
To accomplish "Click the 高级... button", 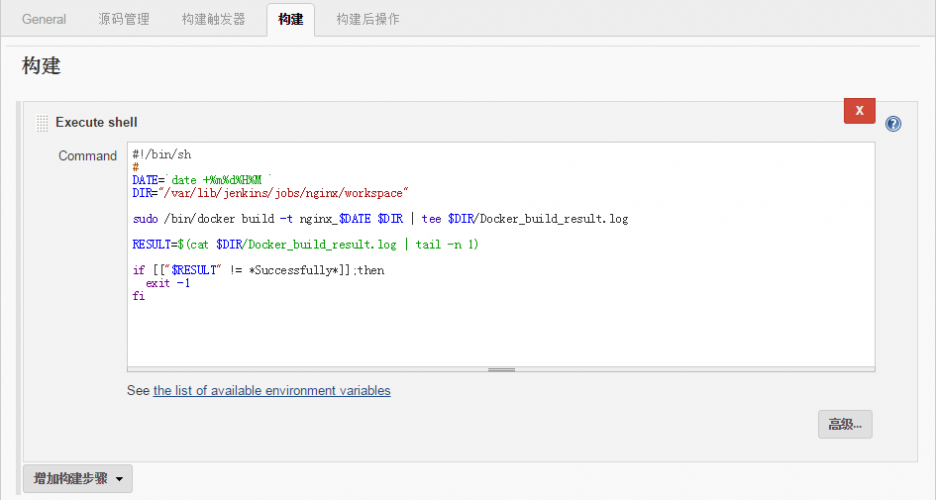I will pyautogui.click(x=845, y=424).
